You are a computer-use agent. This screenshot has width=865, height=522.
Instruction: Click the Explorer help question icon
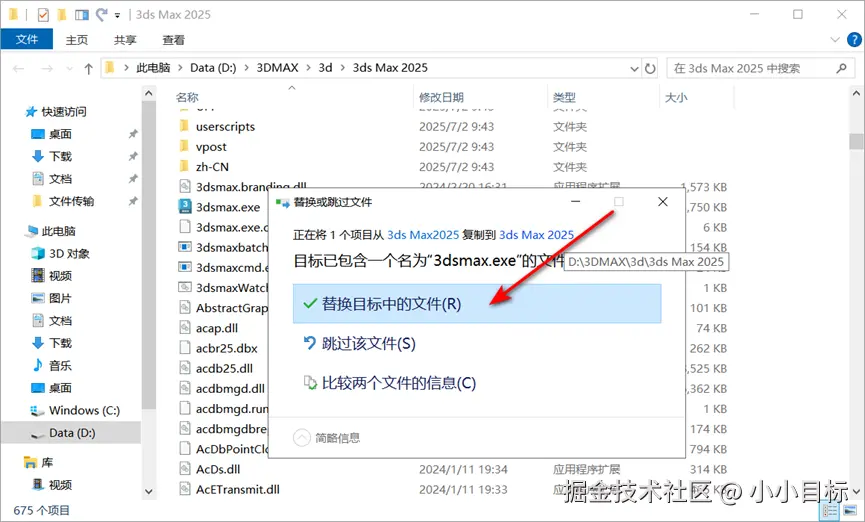tap(854, 40)
